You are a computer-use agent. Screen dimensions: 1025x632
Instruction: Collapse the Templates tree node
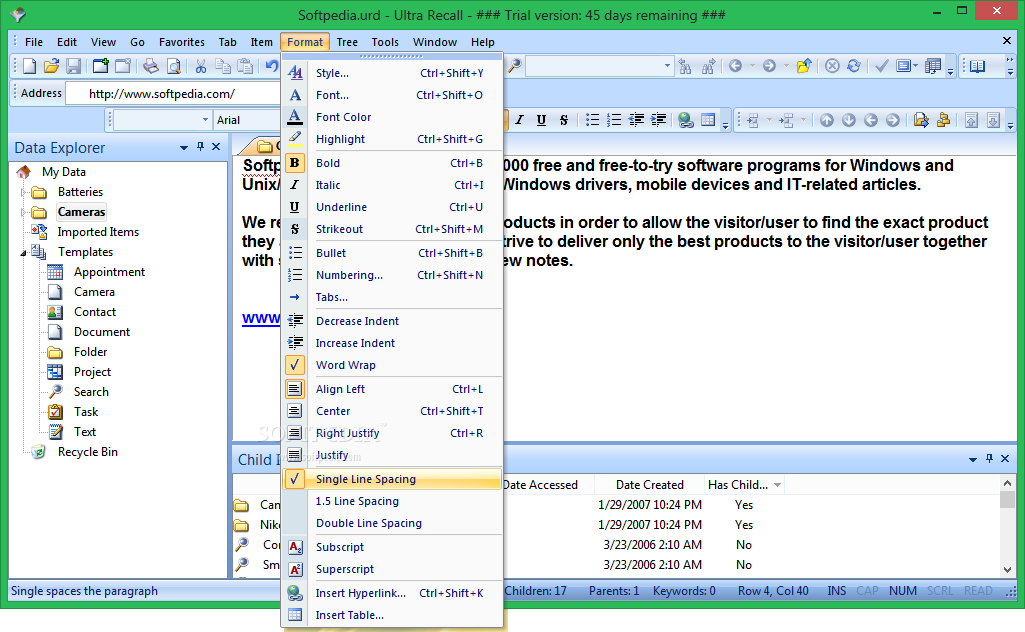point(23,252)
